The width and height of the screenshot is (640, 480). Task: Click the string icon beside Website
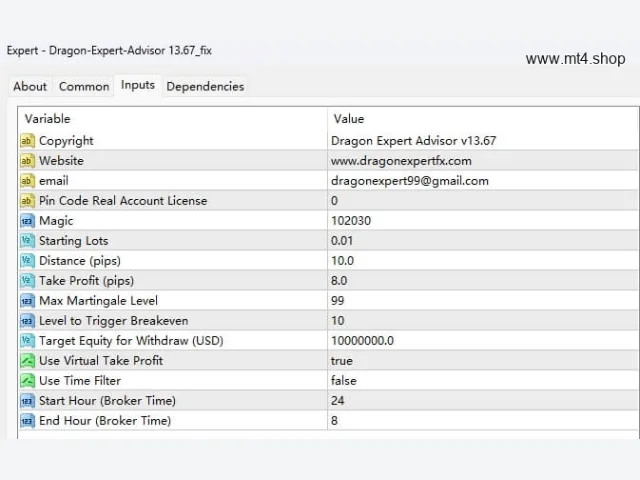27,161
